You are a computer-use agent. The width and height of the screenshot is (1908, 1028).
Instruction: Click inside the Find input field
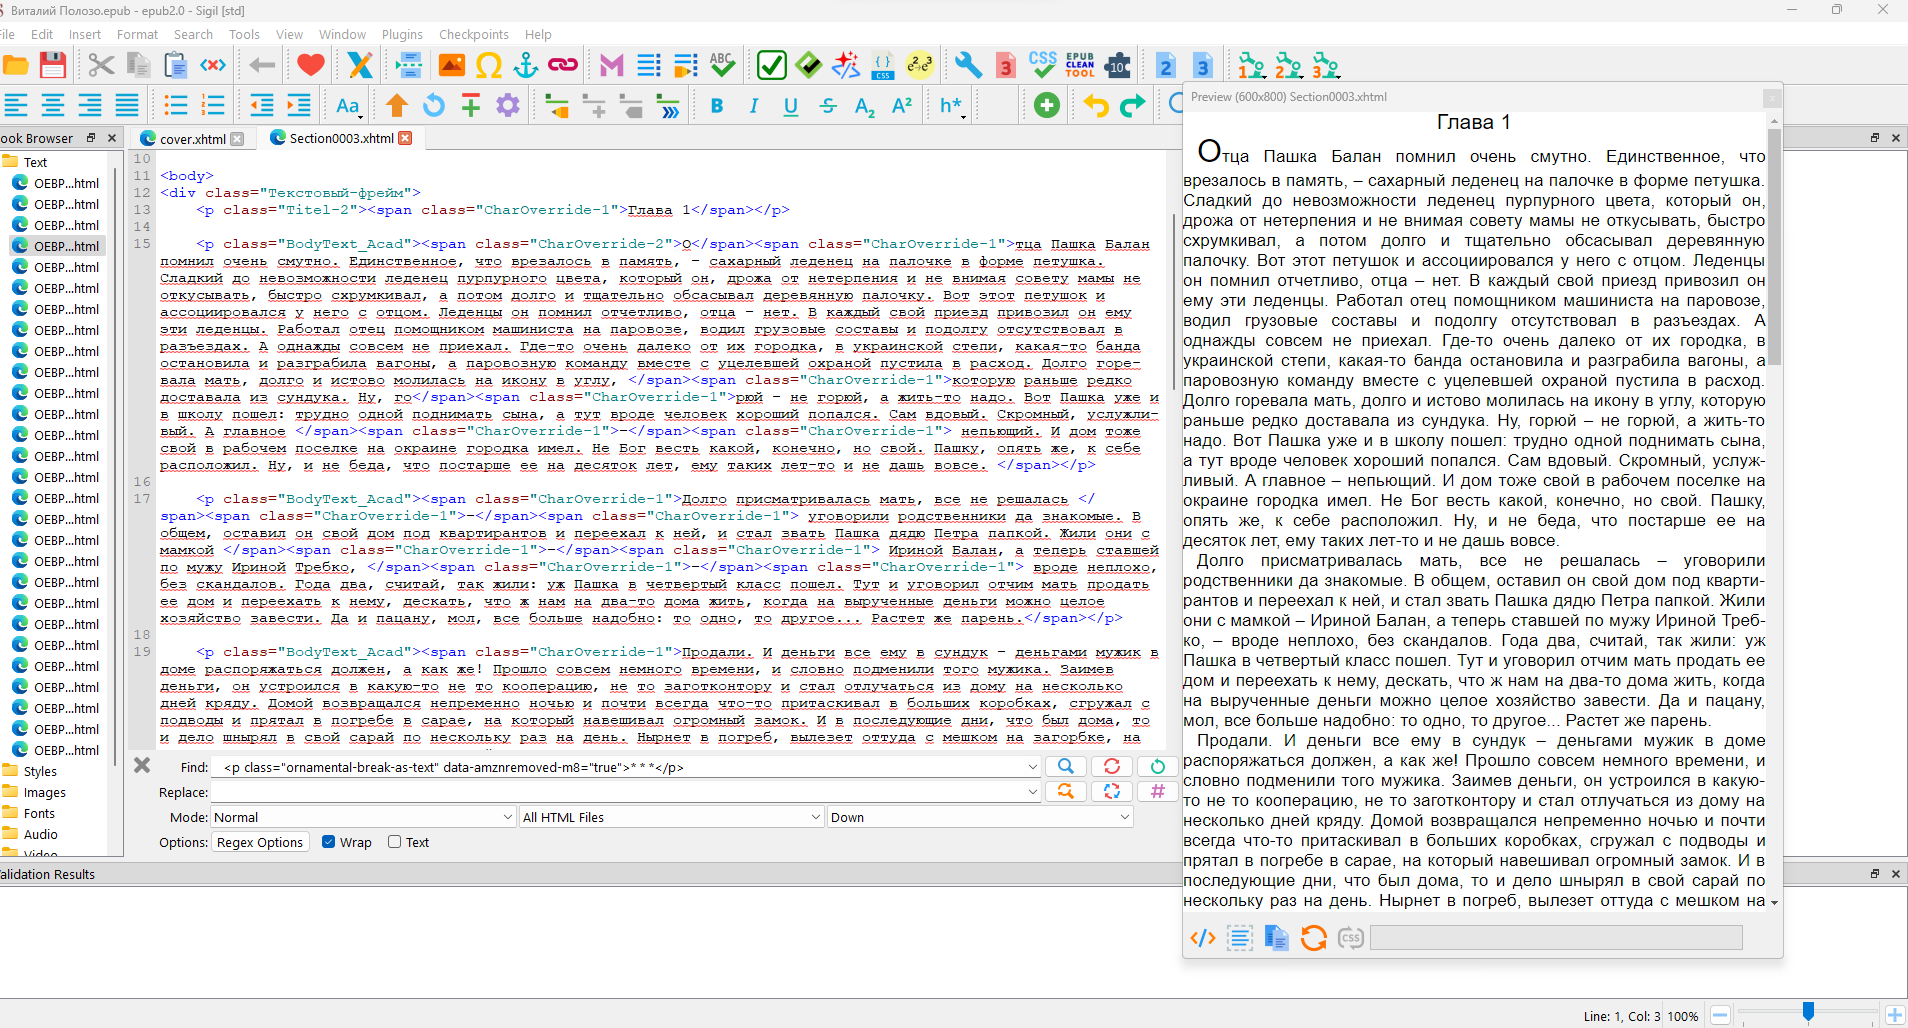click(x=618, y=767)
